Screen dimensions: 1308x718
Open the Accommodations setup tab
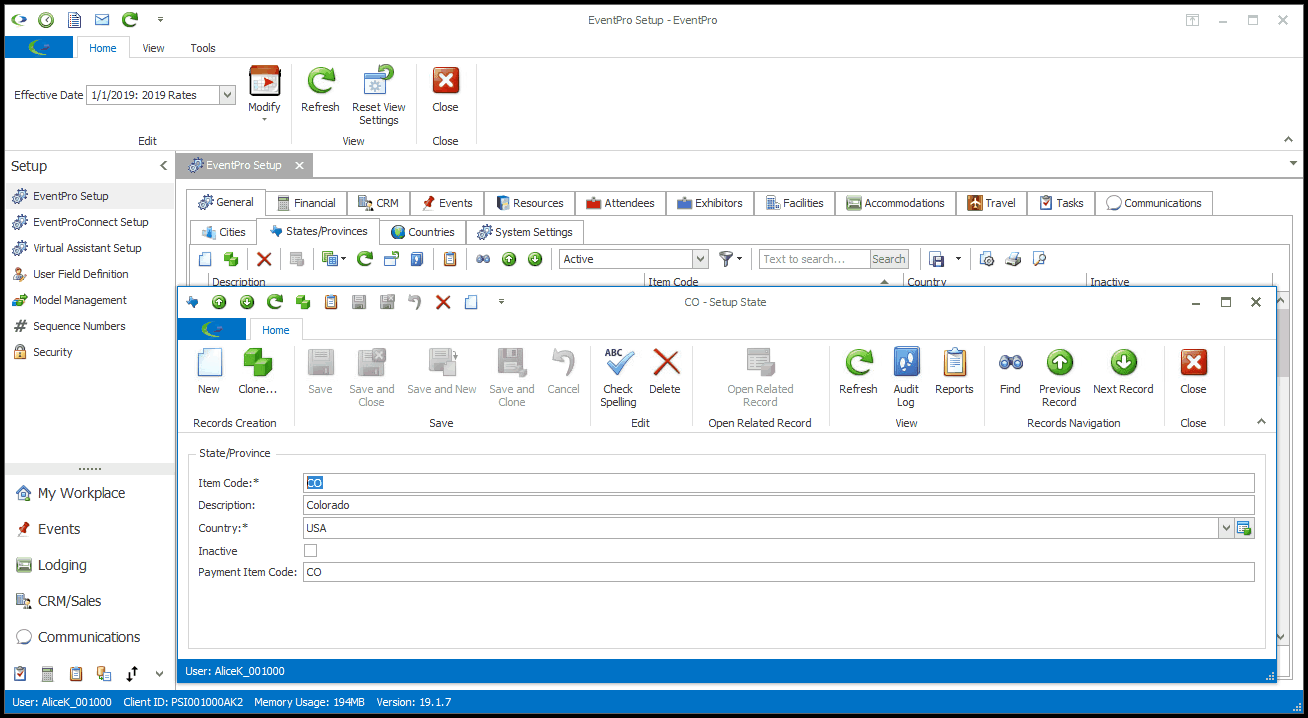coord(895,203)
